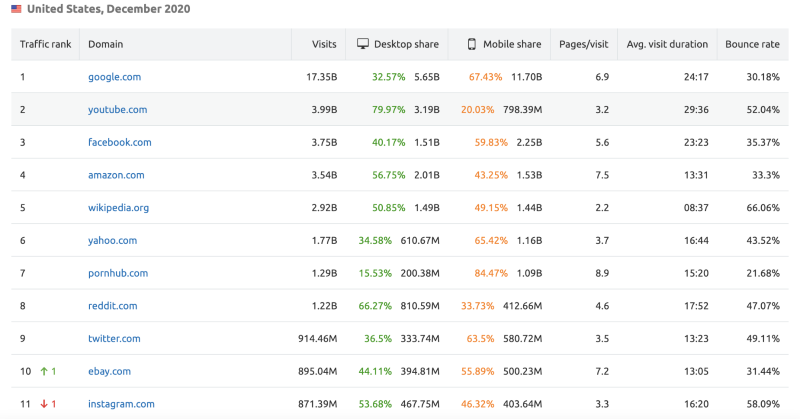Click the 30.18% bounce rate for google.com
This screenshot has width=800, height=419.
pyautogui.click(x=763, y=77)
